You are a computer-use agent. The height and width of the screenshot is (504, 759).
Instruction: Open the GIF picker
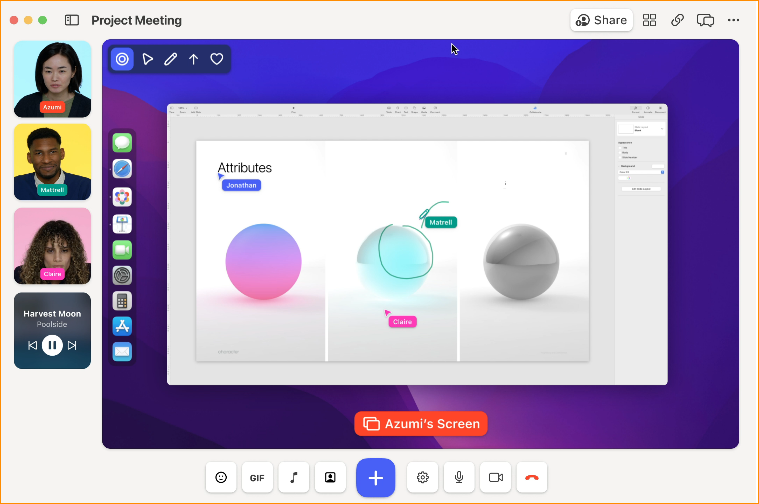(x=257, y=477)
